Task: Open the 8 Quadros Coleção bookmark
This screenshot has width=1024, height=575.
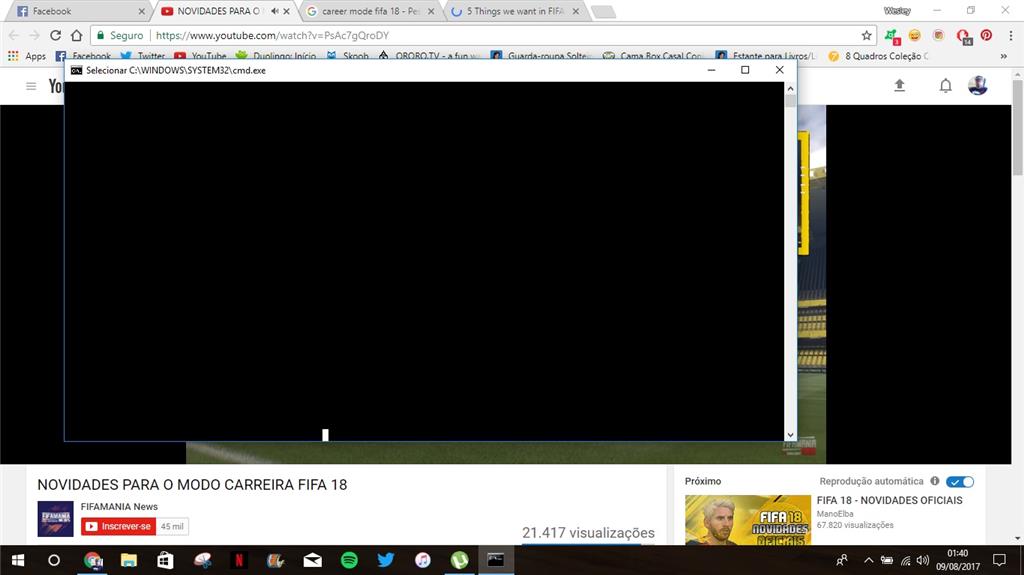Action: coord(878,56)
